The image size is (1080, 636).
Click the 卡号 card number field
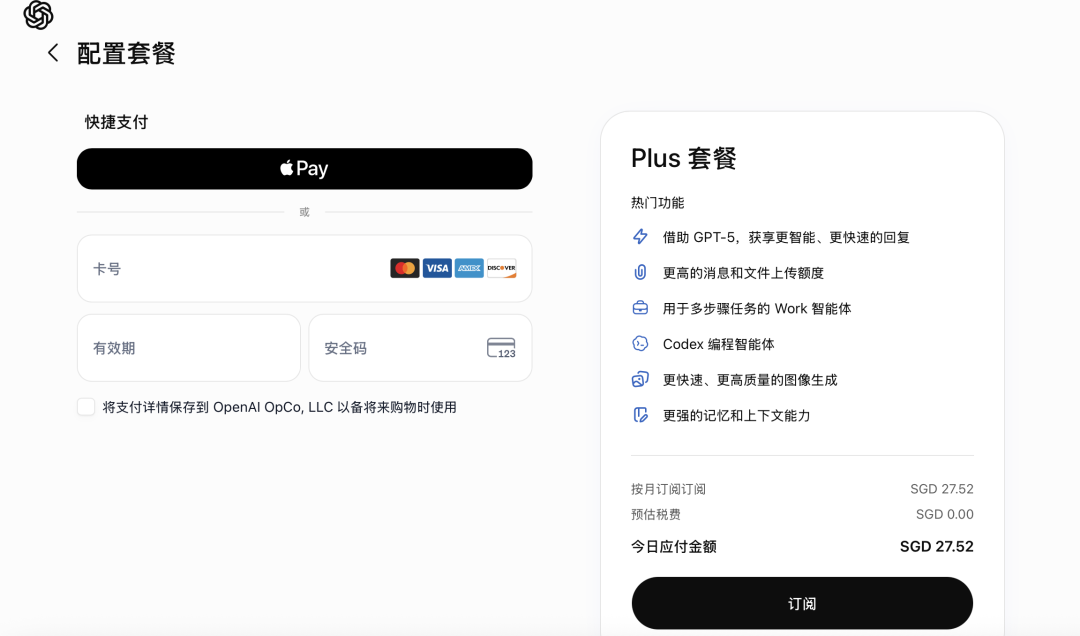coord(304,269)
